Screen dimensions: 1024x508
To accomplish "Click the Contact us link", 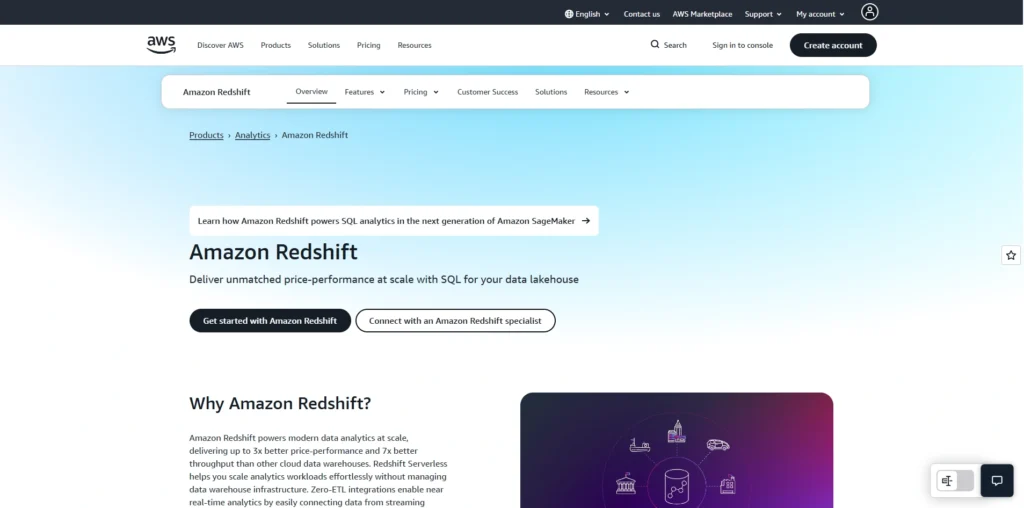I will (641, 14).
